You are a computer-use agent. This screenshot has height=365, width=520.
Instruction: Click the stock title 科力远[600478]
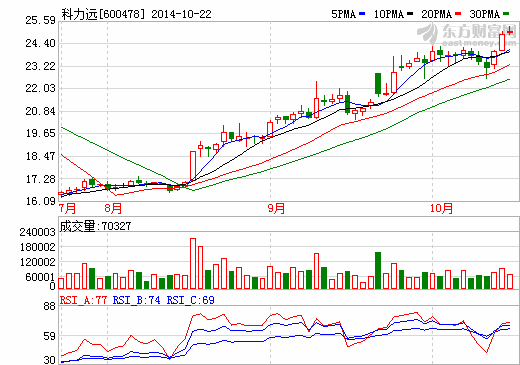pyautogui.click(x=103, y=14)
